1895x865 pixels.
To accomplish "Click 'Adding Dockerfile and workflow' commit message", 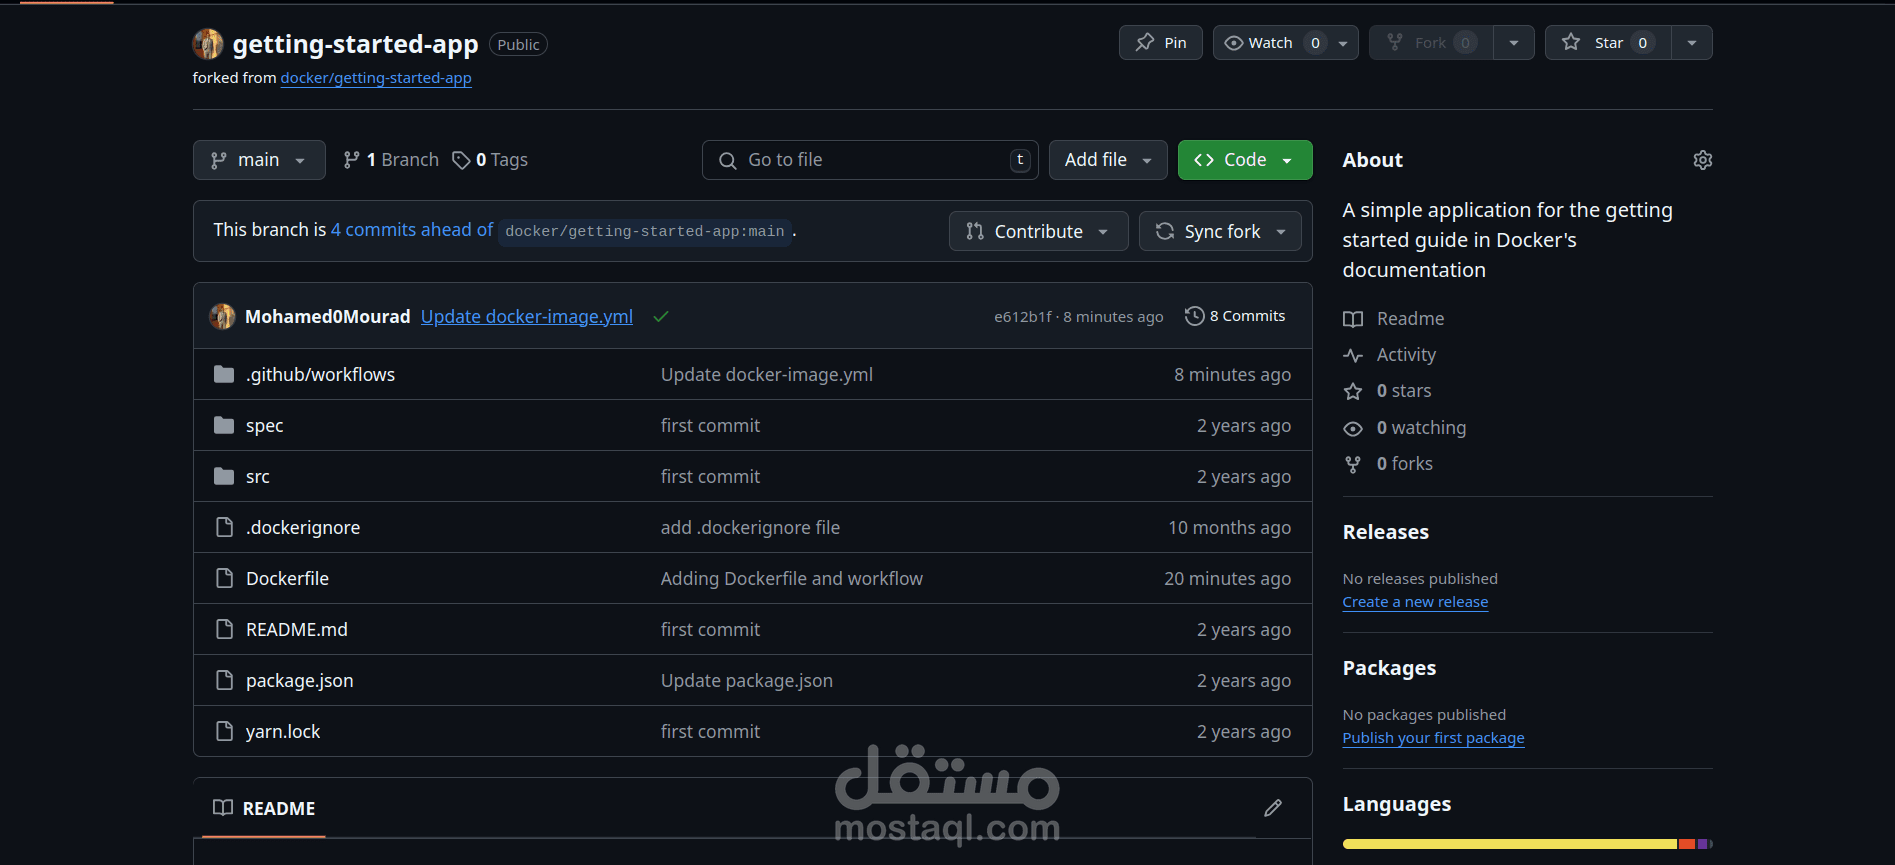I will pyautogui.click(x=791, y=578).
